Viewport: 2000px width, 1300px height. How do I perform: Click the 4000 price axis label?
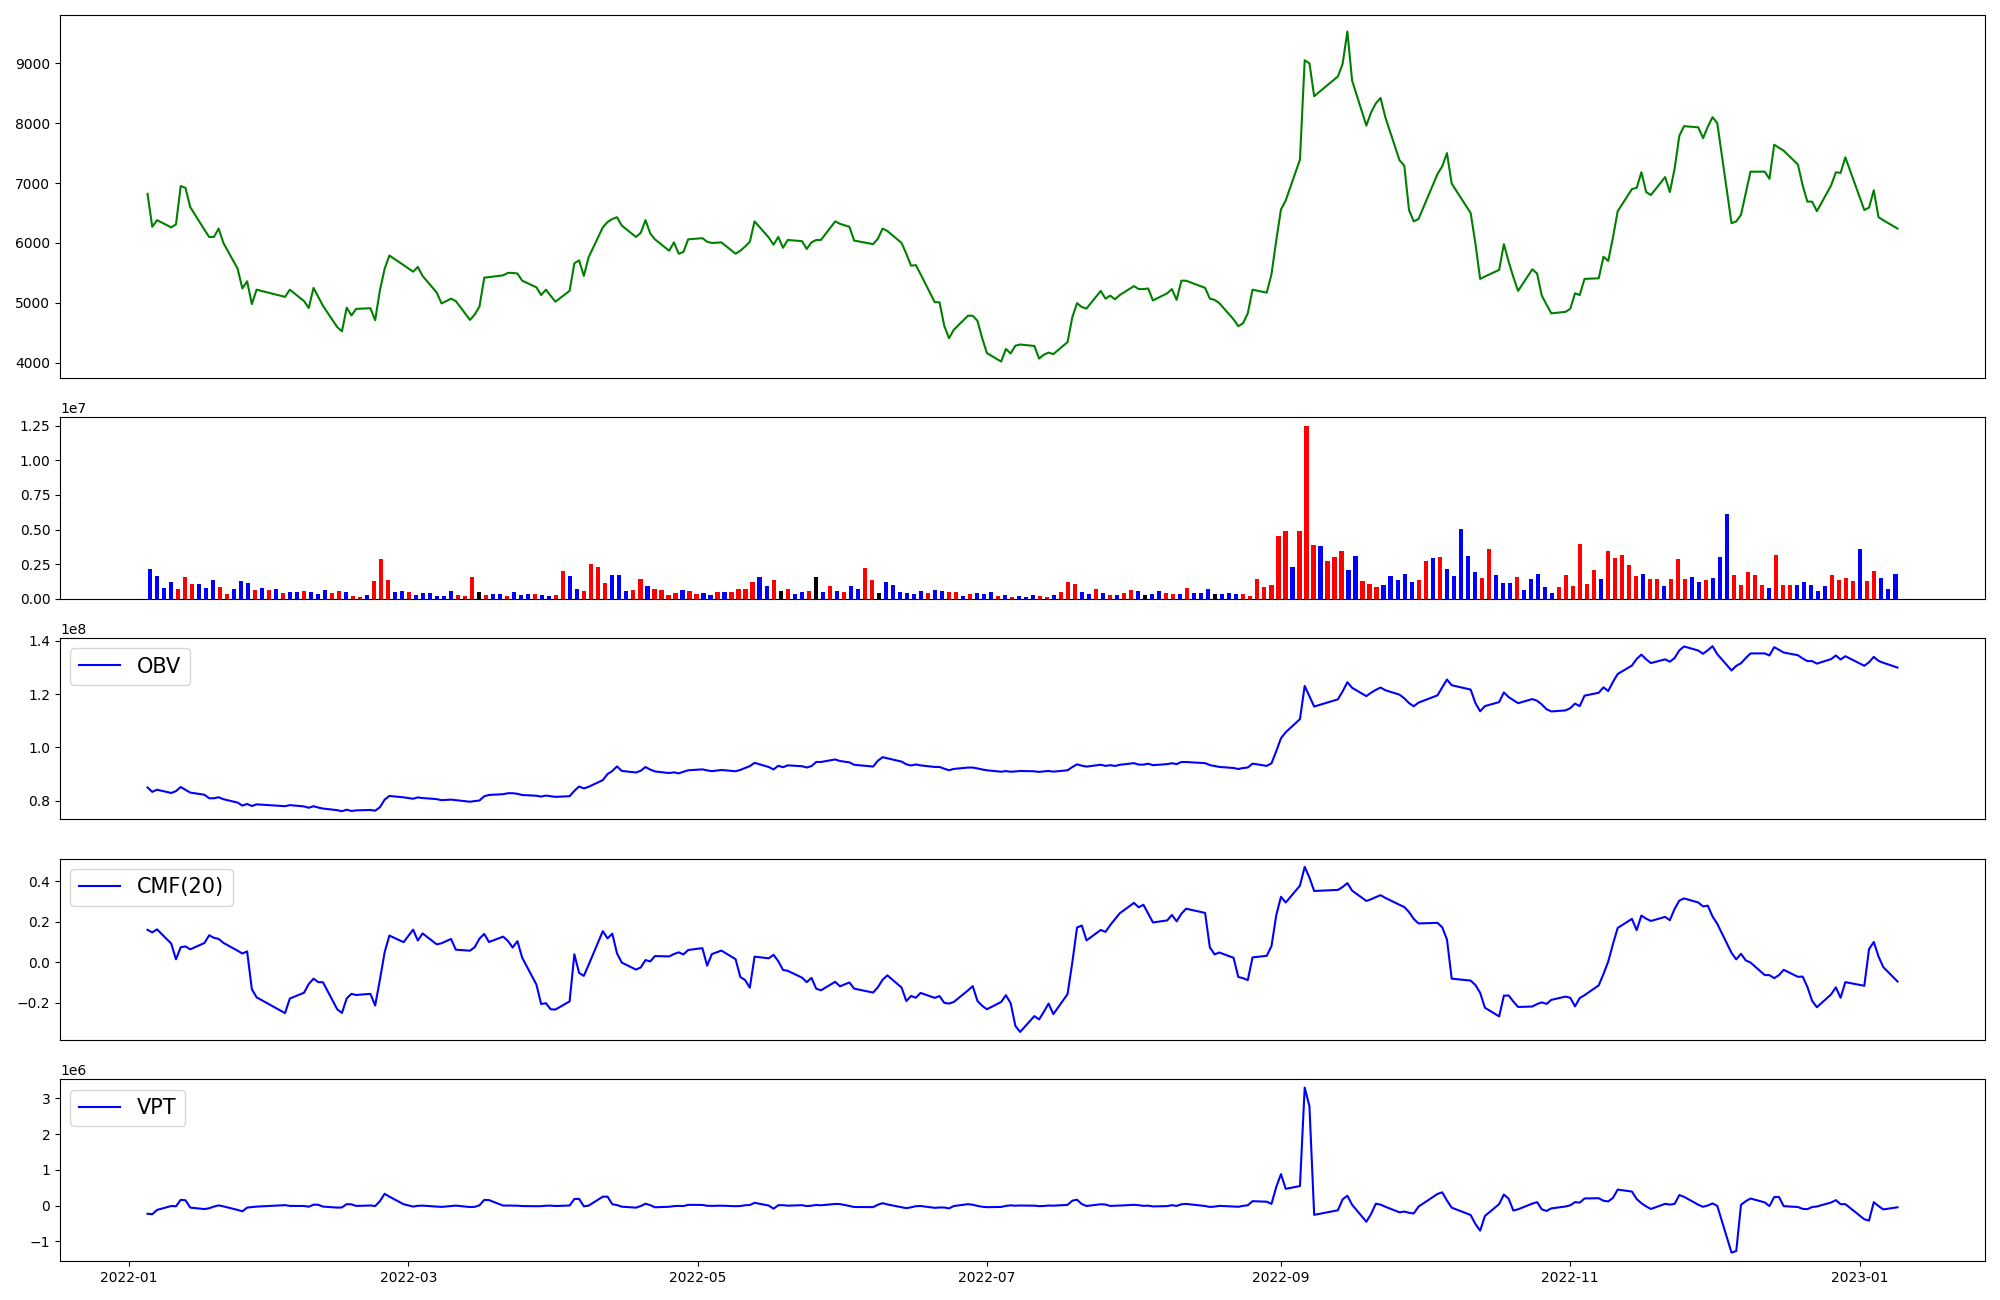(x=34, y=363)
